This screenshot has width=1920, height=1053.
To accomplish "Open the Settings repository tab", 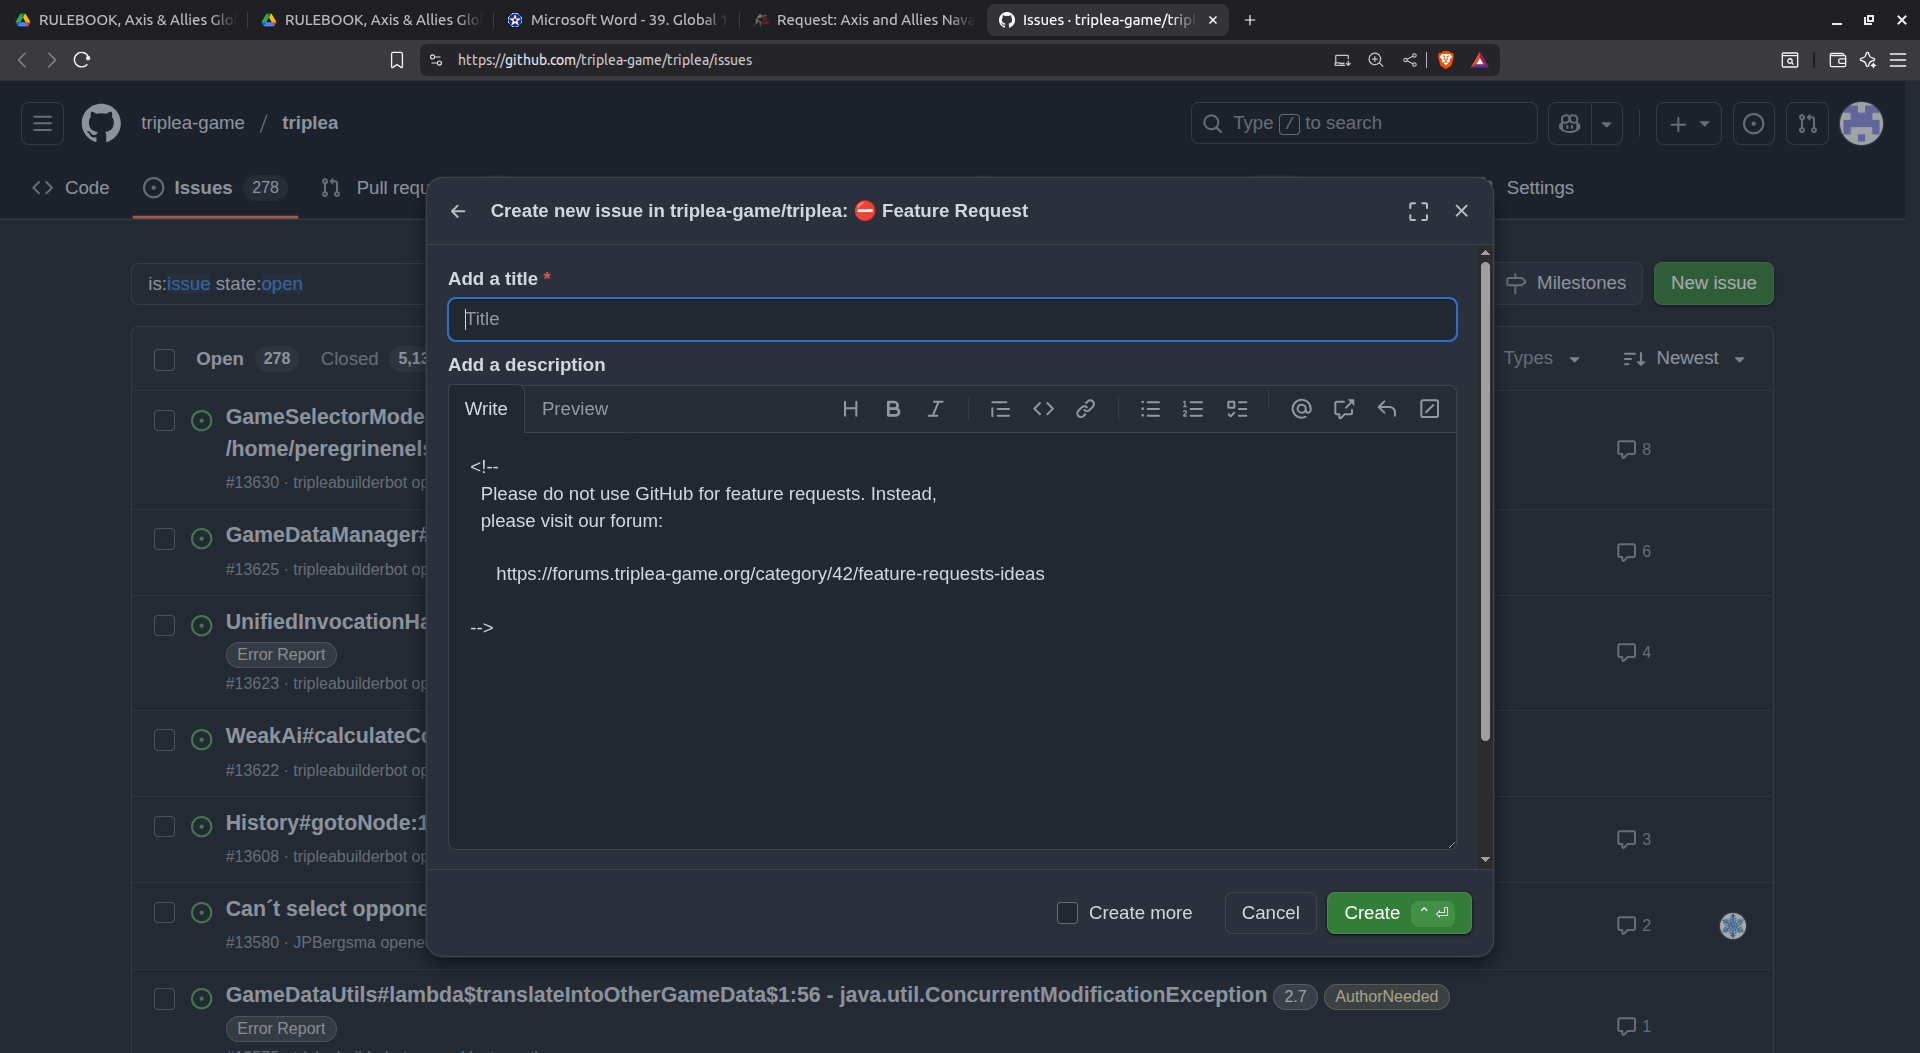I will [1539, 188].
